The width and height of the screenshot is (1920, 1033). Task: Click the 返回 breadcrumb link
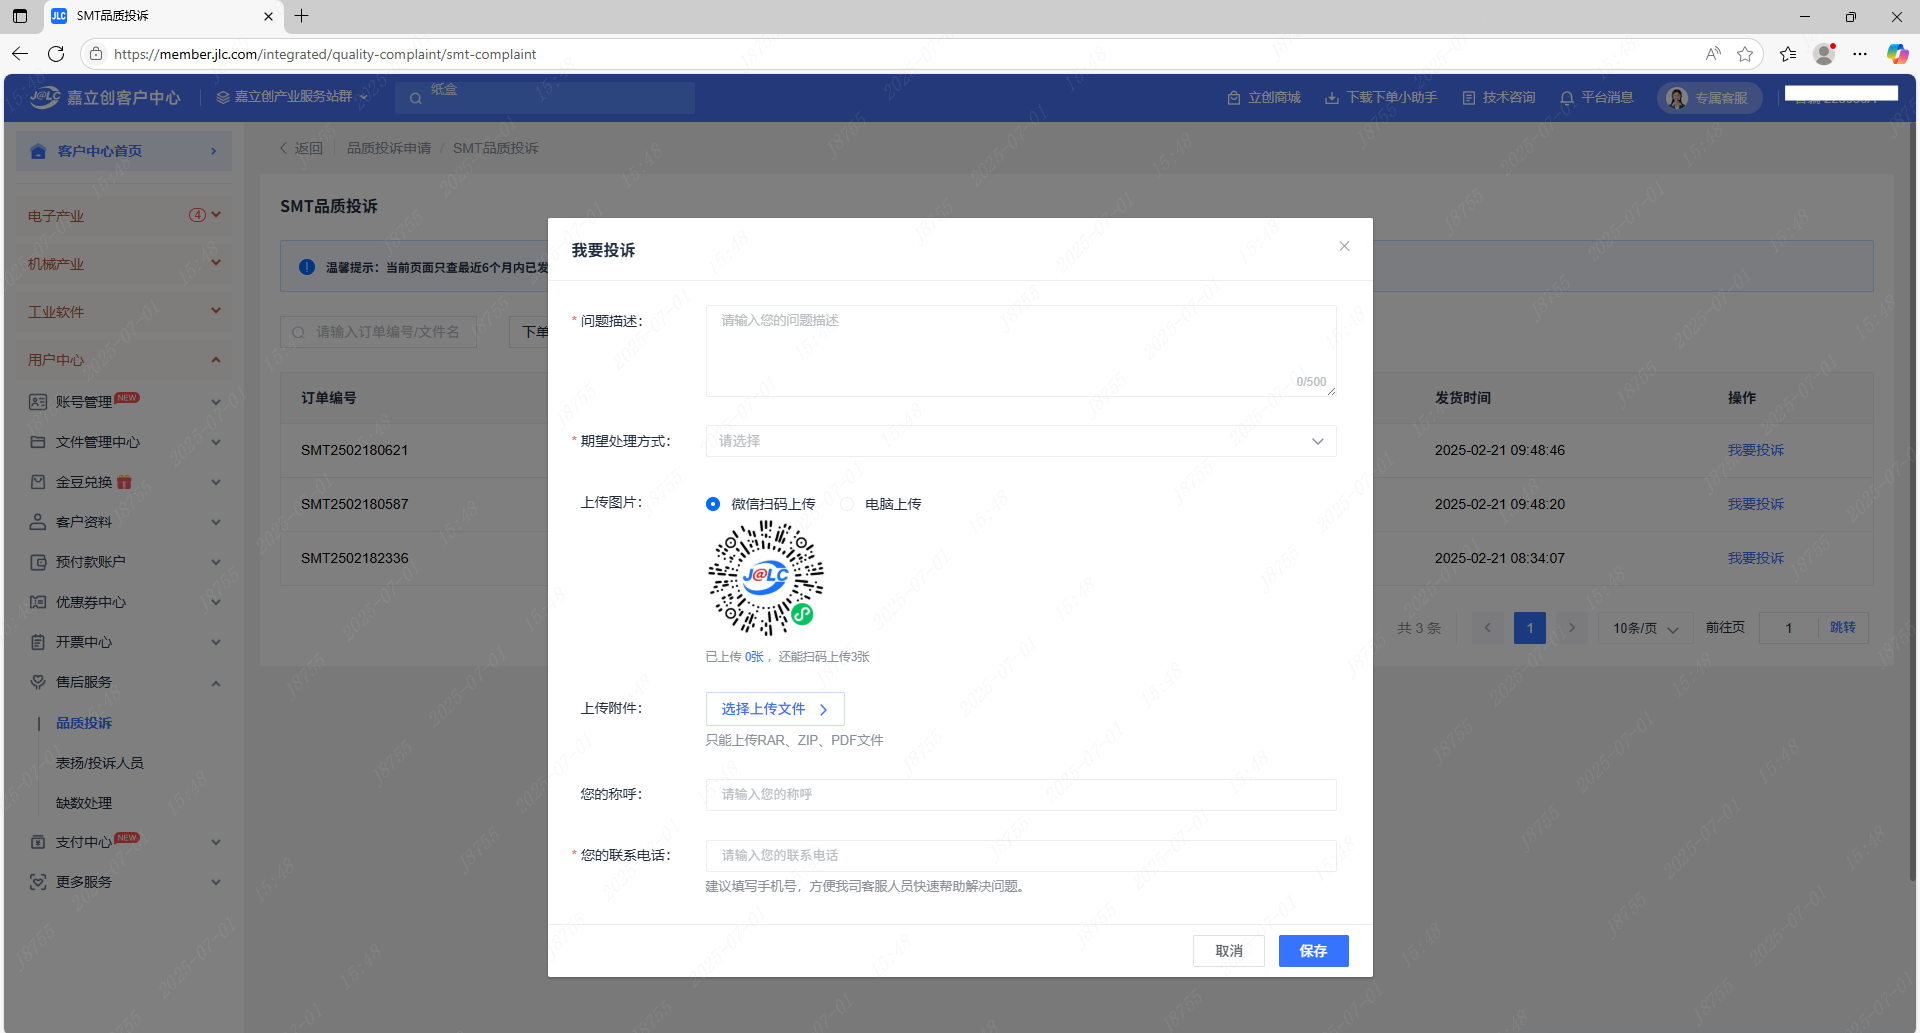pos(301,148)
